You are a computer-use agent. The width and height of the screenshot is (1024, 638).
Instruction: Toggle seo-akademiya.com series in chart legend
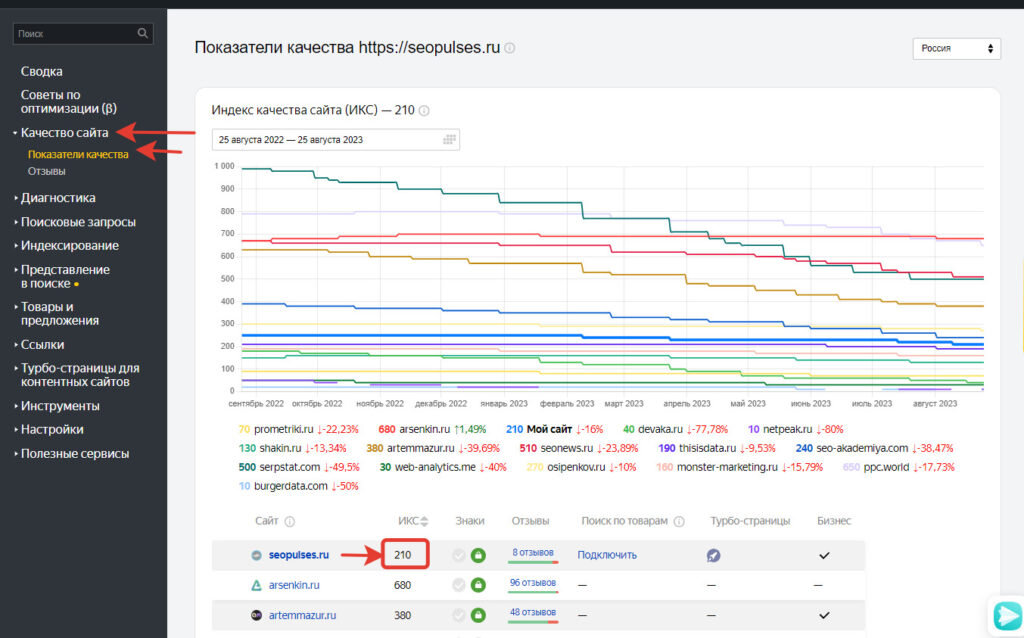(874, 448)
